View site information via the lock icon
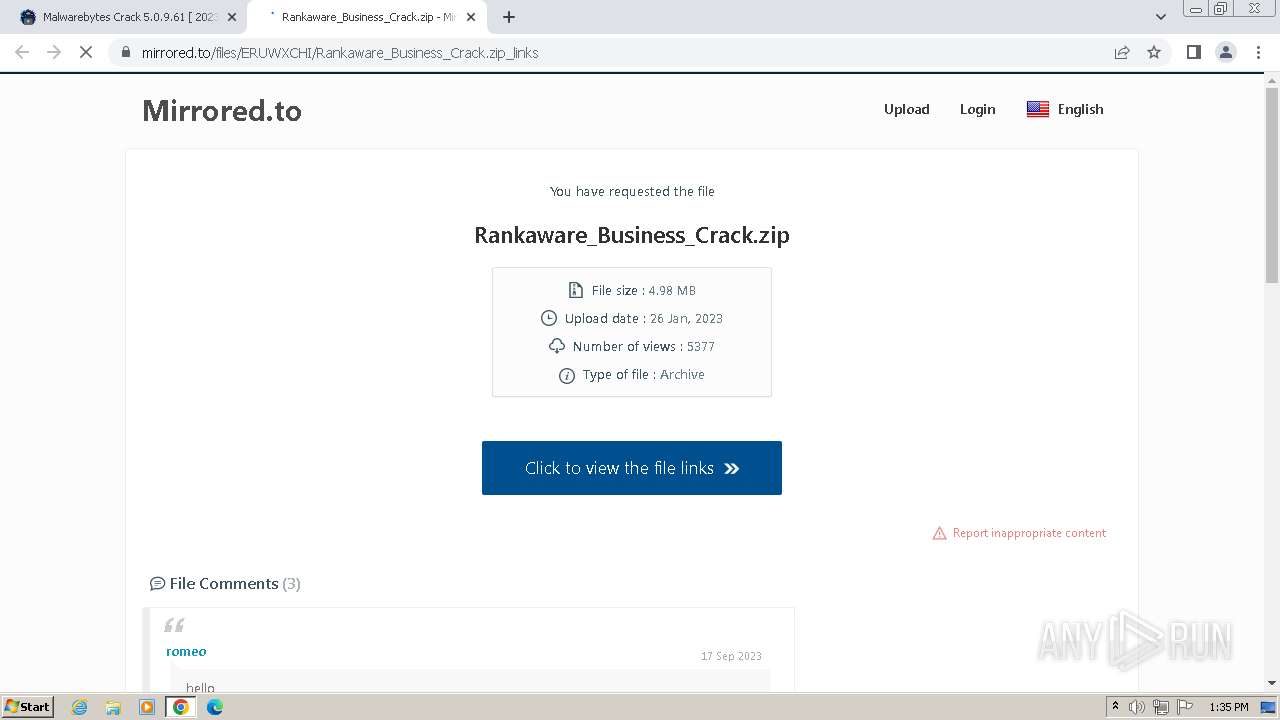 (126, 53)
